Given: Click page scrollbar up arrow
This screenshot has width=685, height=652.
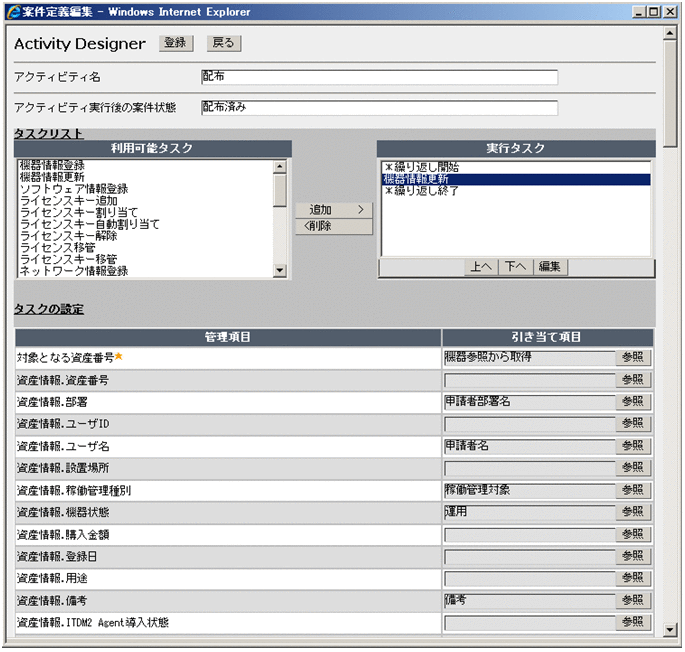Looking at the screenshot, I should tap(670, 33).
